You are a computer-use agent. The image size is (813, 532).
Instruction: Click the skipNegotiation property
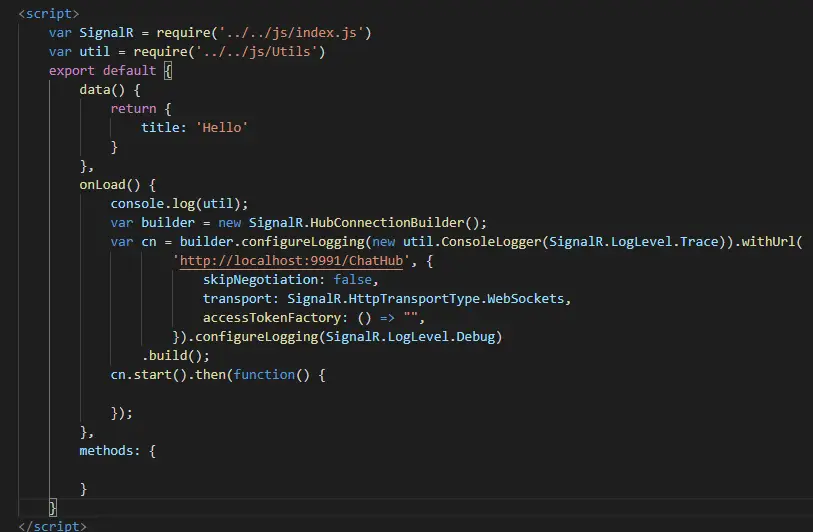pyautogui.click(x=260, y=279)
